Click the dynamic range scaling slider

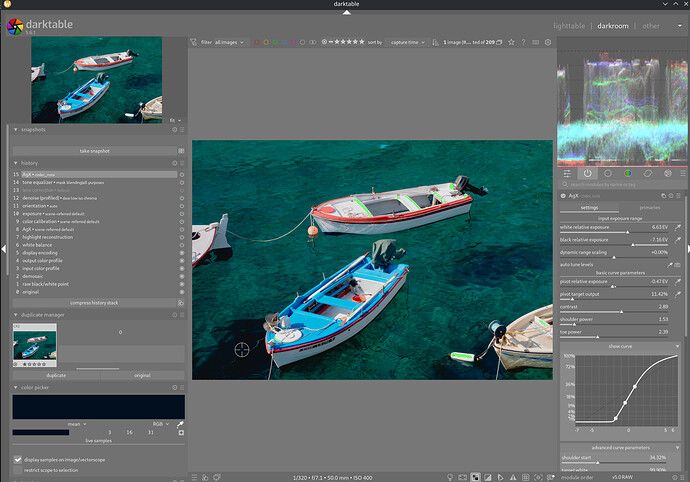(x=614, y=254)
